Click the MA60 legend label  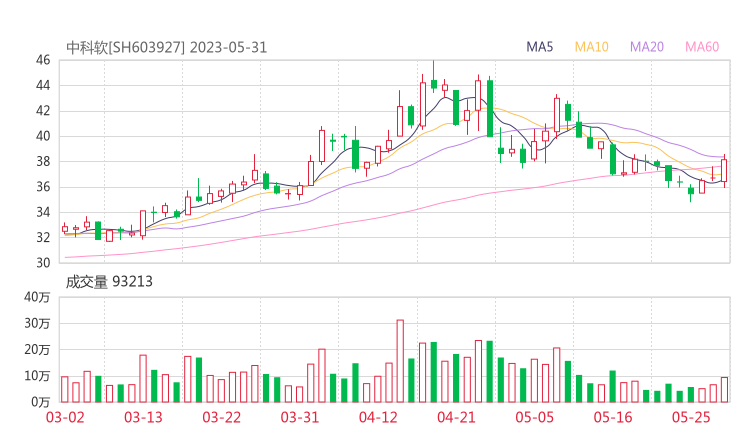[x=702, y=47]
